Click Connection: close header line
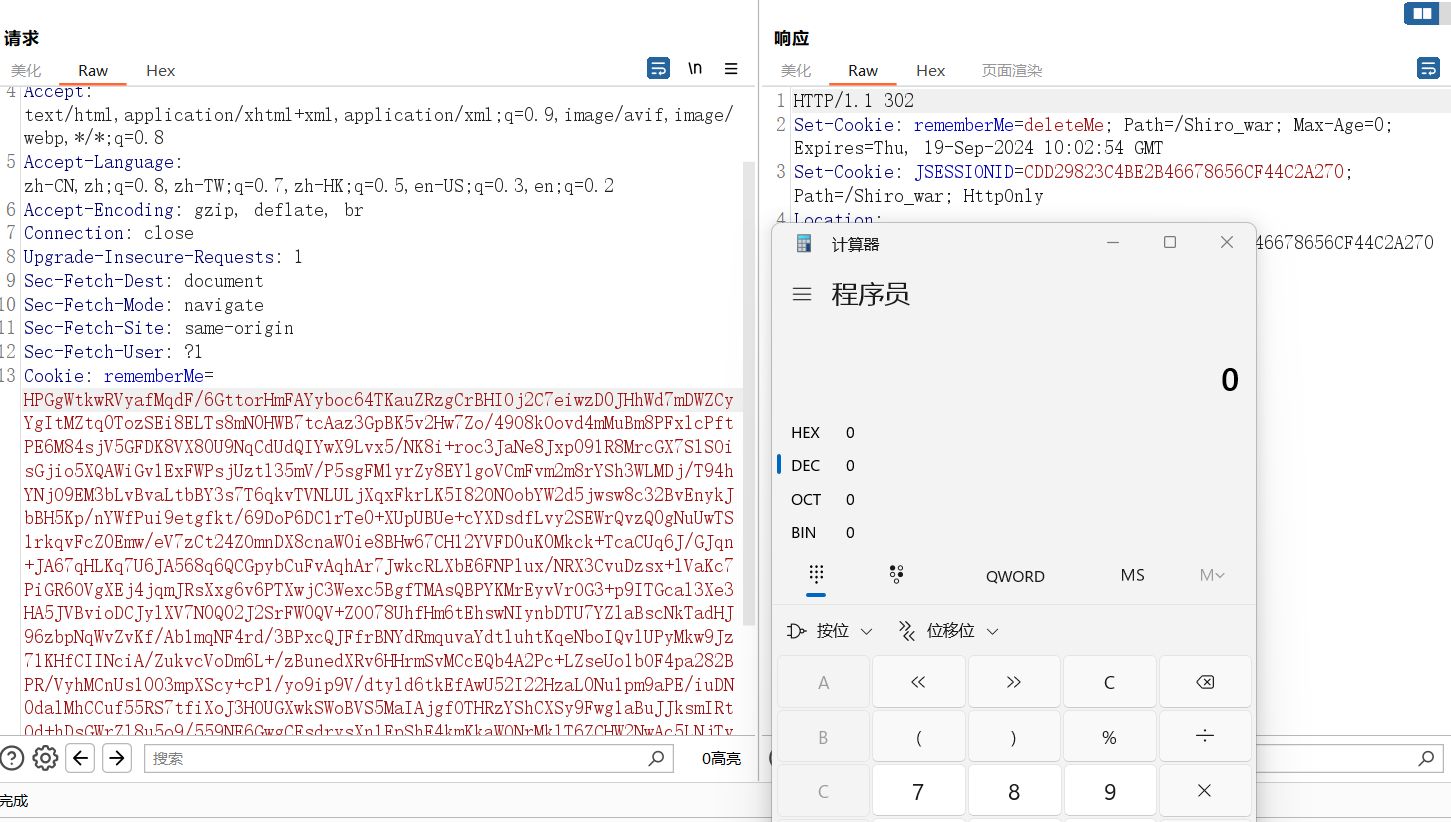 pos(109,233)
